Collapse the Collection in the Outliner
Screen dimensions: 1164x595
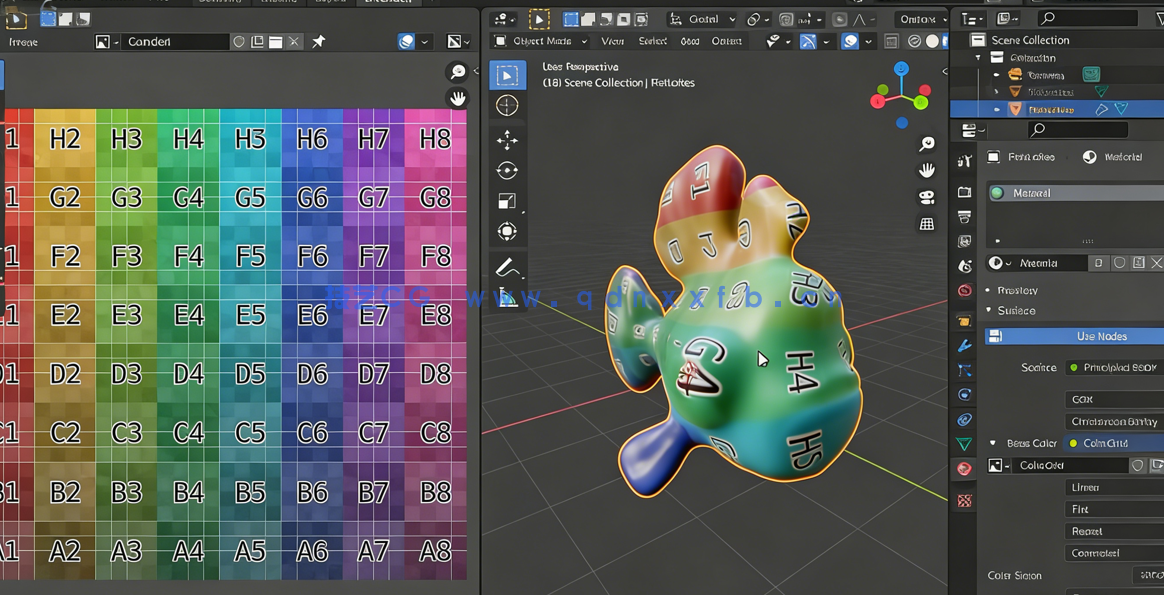[978, 57]
